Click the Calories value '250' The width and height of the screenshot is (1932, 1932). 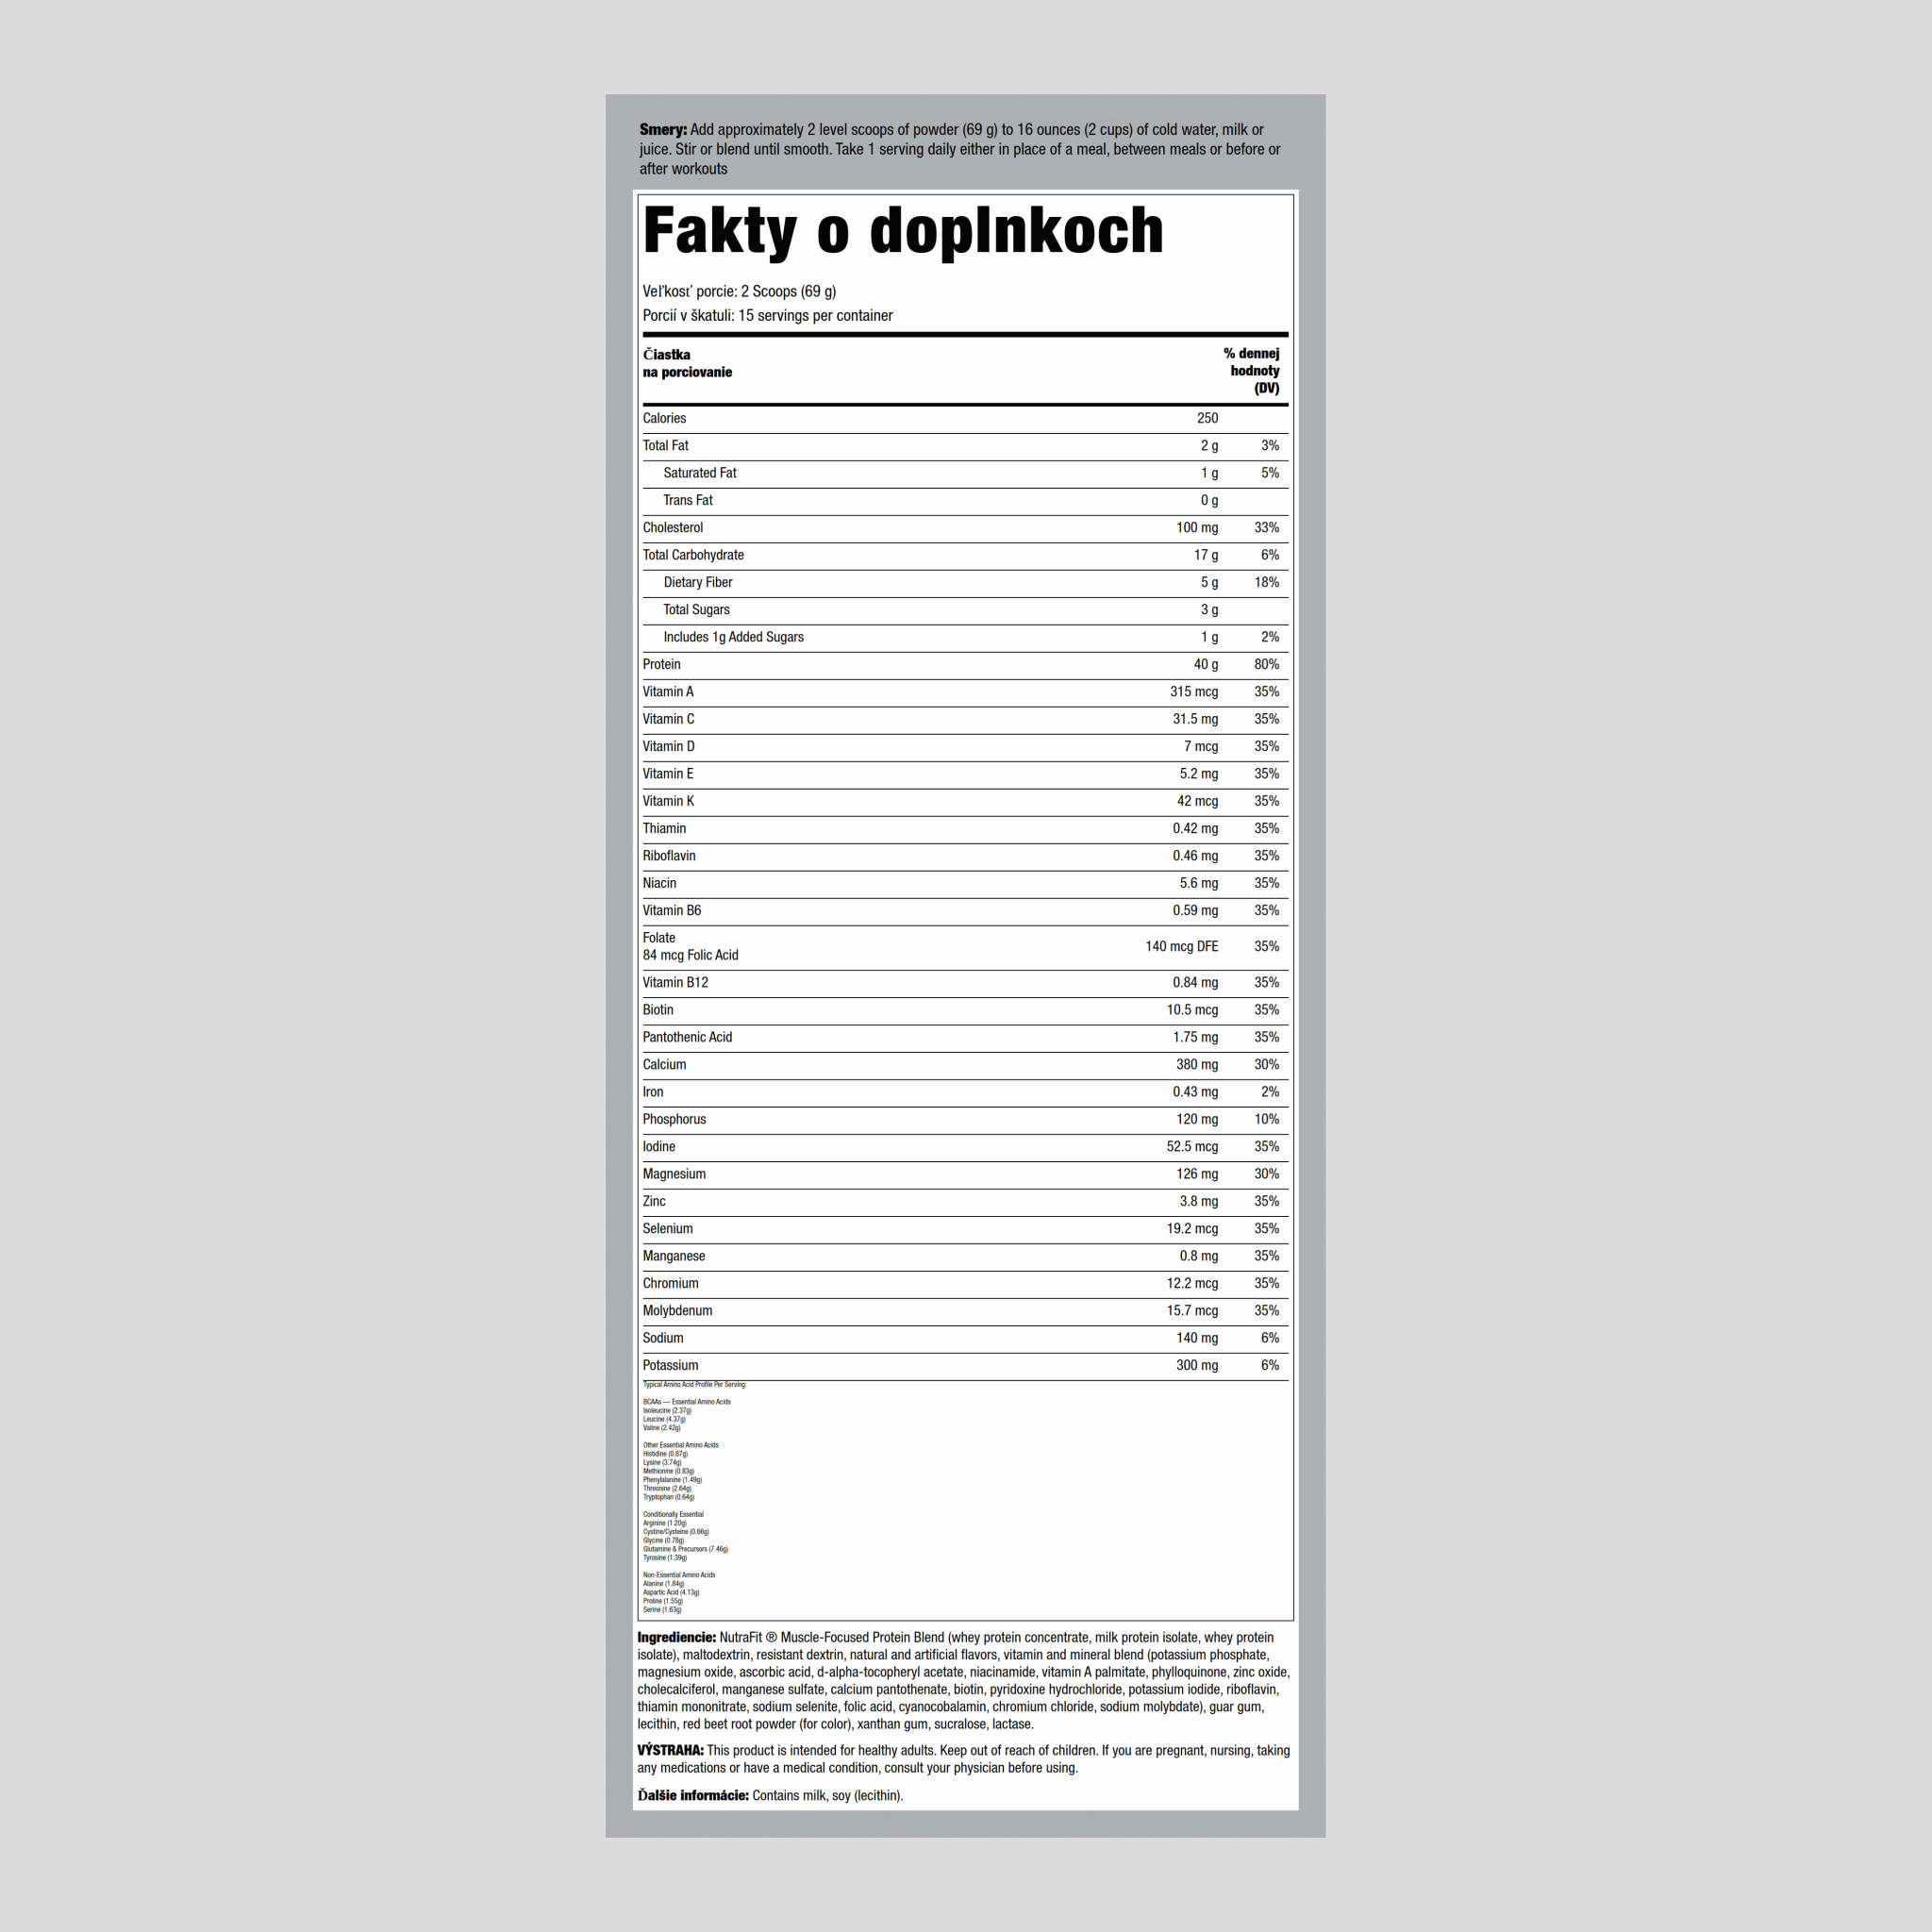click(x=1207, y=418)
